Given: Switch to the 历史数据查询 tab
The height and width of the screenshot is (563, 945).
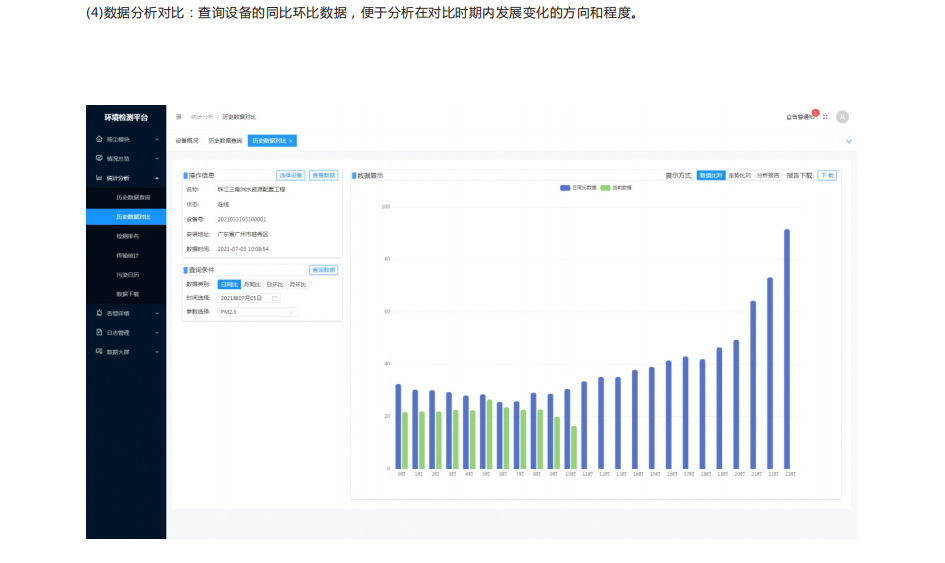Looking at the screenshot, I should pyautogui.click(x=225, y=141).
